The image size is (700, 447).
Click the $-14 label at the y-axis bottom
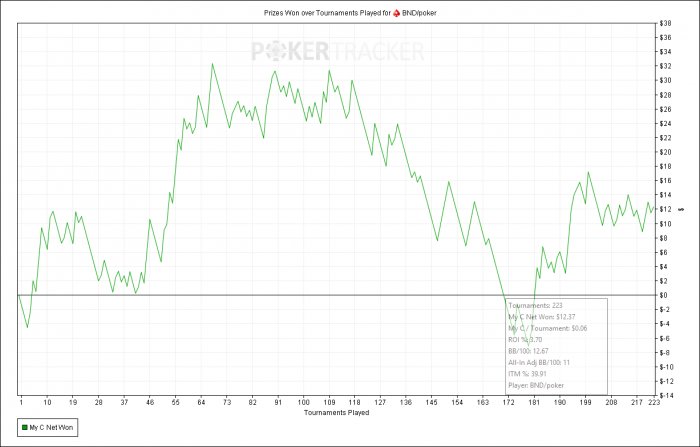[666, 396]
